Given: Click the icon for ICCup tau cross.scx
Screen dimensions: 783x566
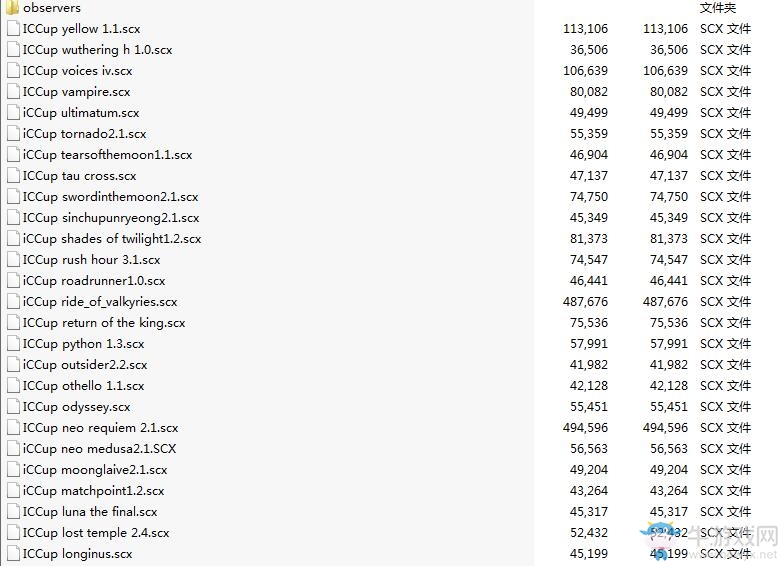Looking at the screenshot, I should coord(13,175).
